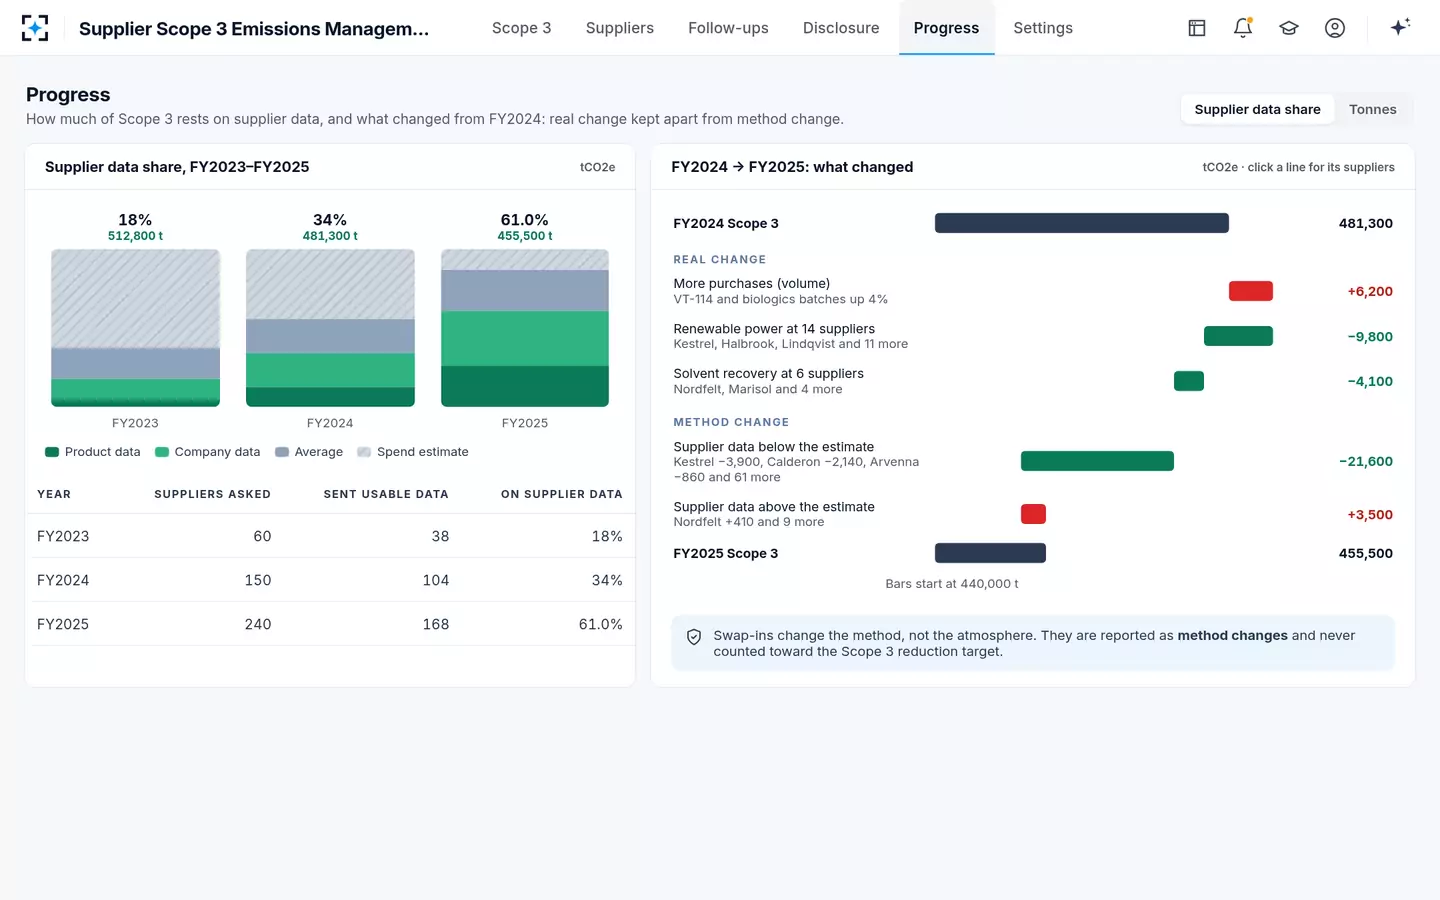Image resolution: width=1440 pixels, height=900 pixels.
Task: Click the FY2024 stacked bar
Action: point(330,328)
